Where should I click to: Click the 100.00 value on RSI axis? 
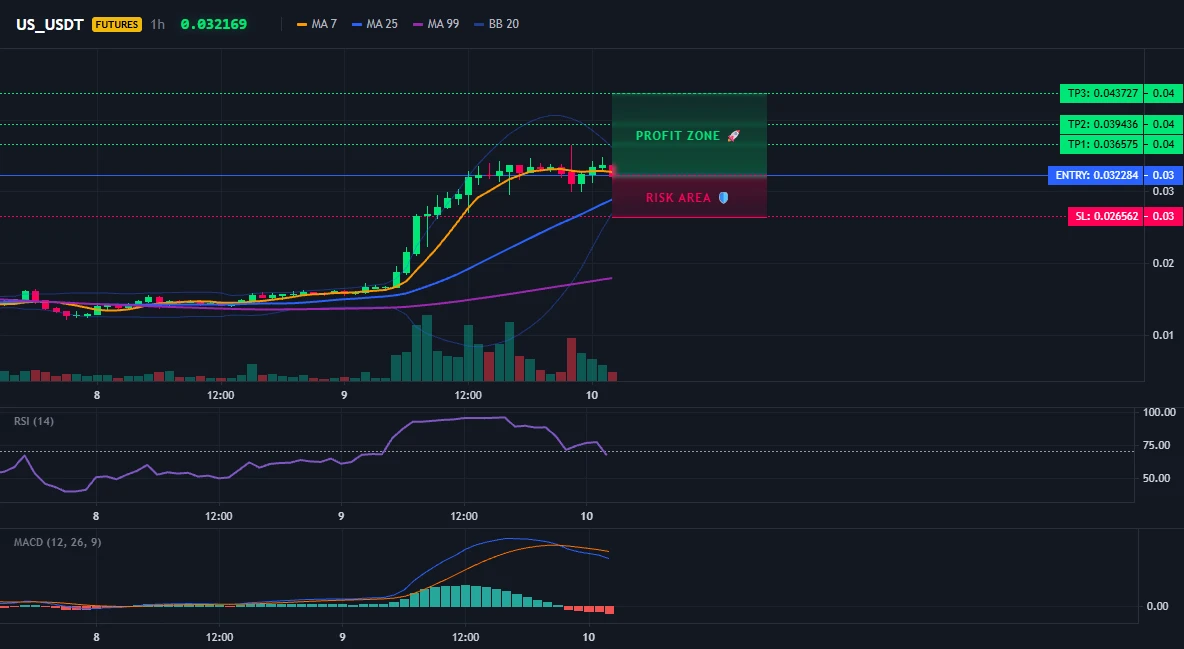pyautogui.click(x=1159, y=413)
